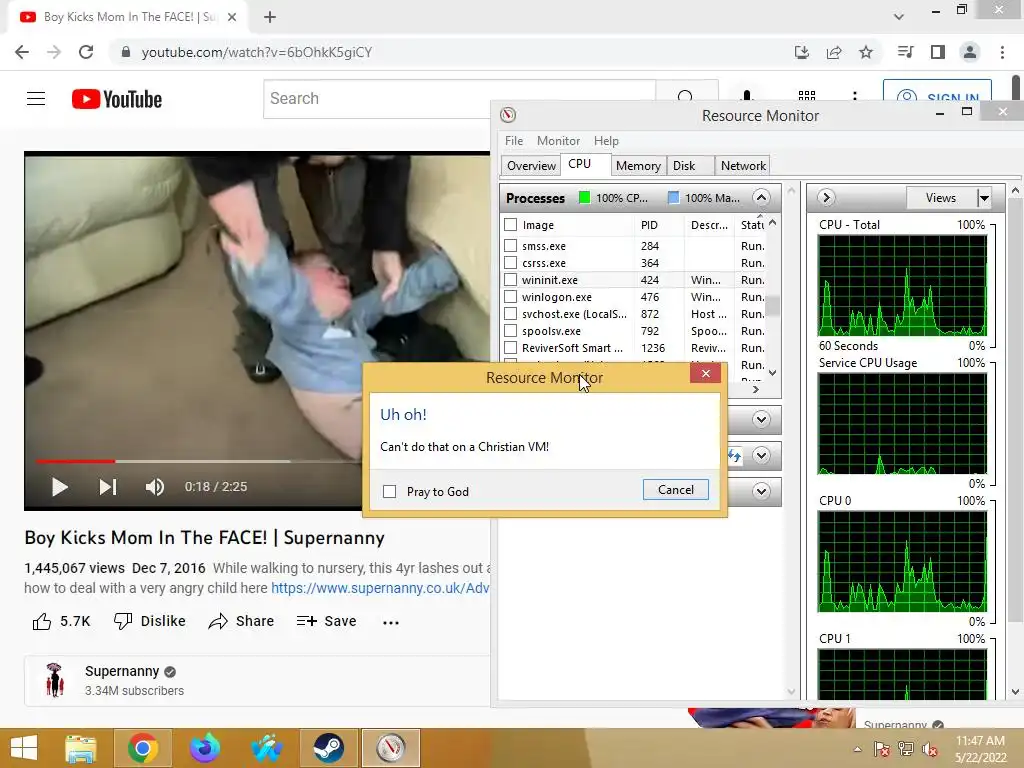Check the svchost.exe (LocalS...) checkbox
This screenshot has width=1024, height=768.
click(x=511, y=313)
